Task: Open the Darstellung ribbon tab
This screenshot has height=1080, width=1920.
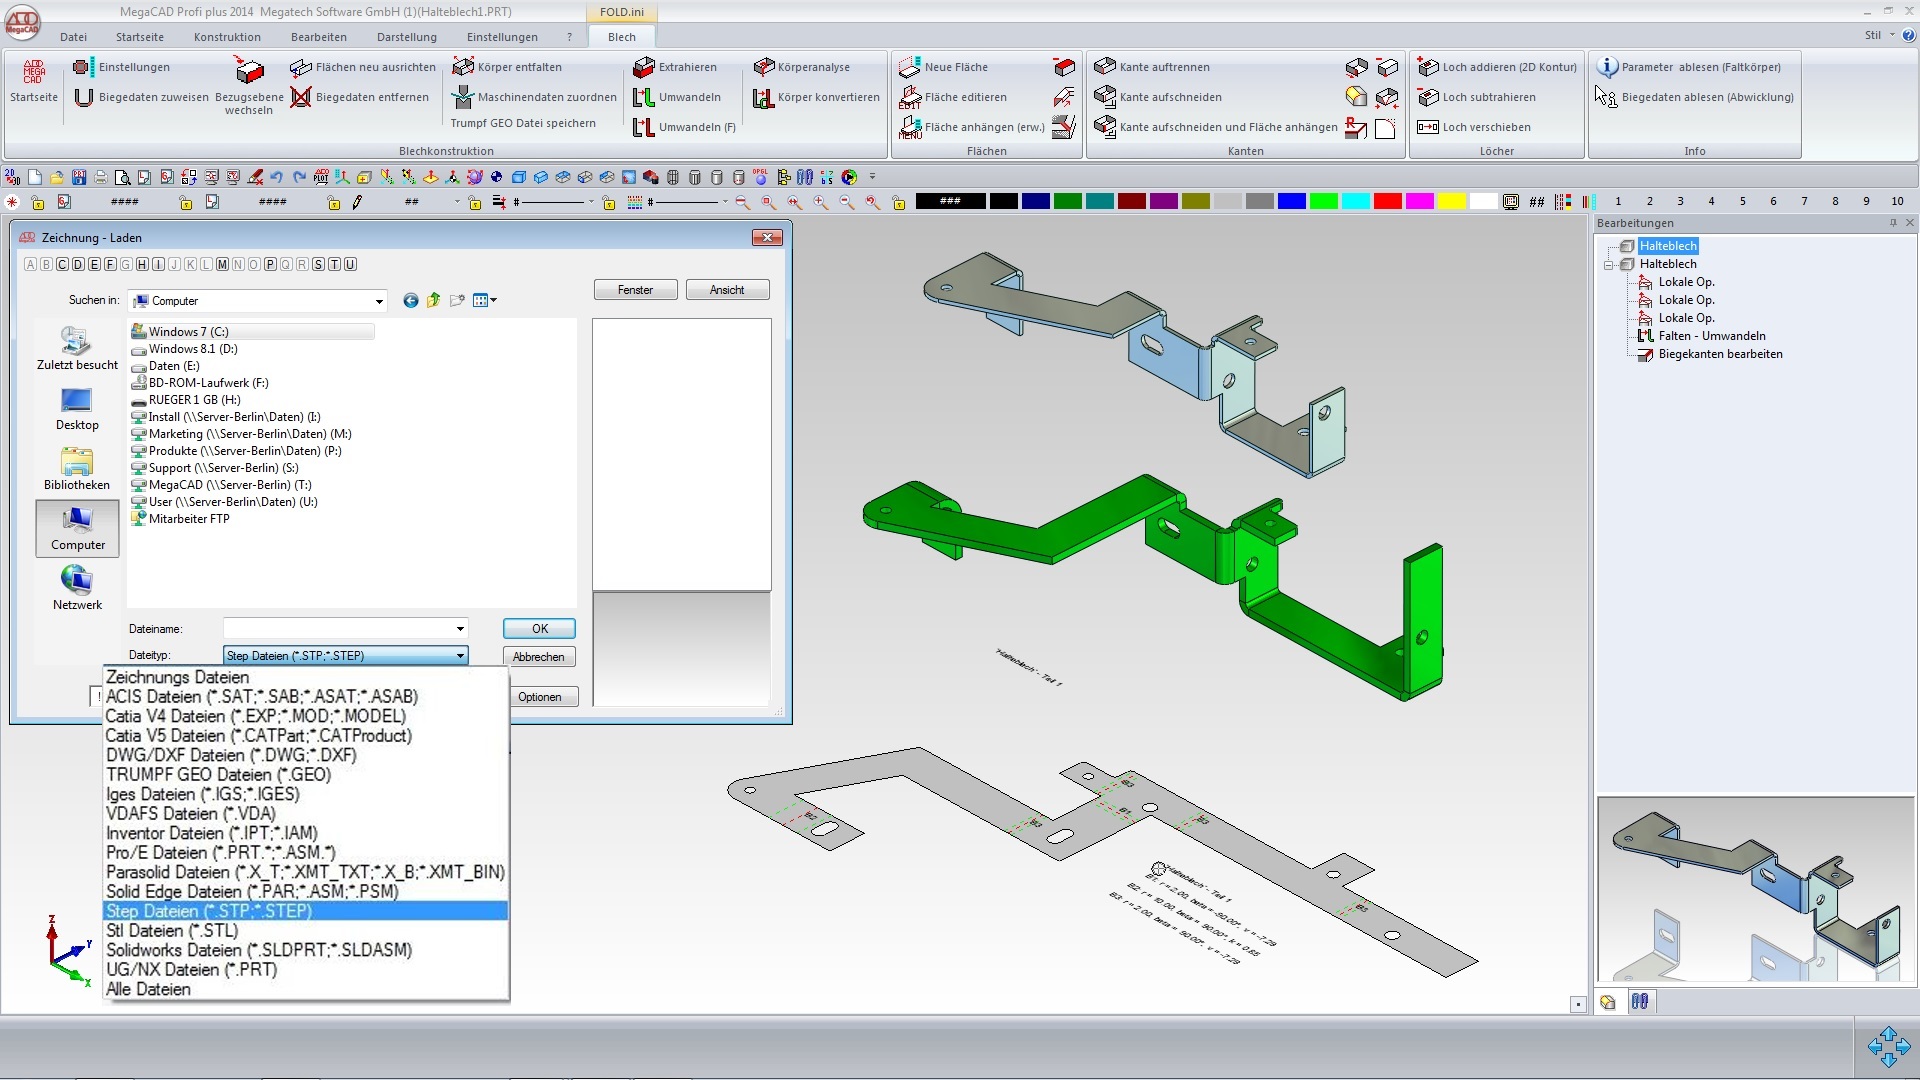Action: pyautogui.click(x=407, y=37)
